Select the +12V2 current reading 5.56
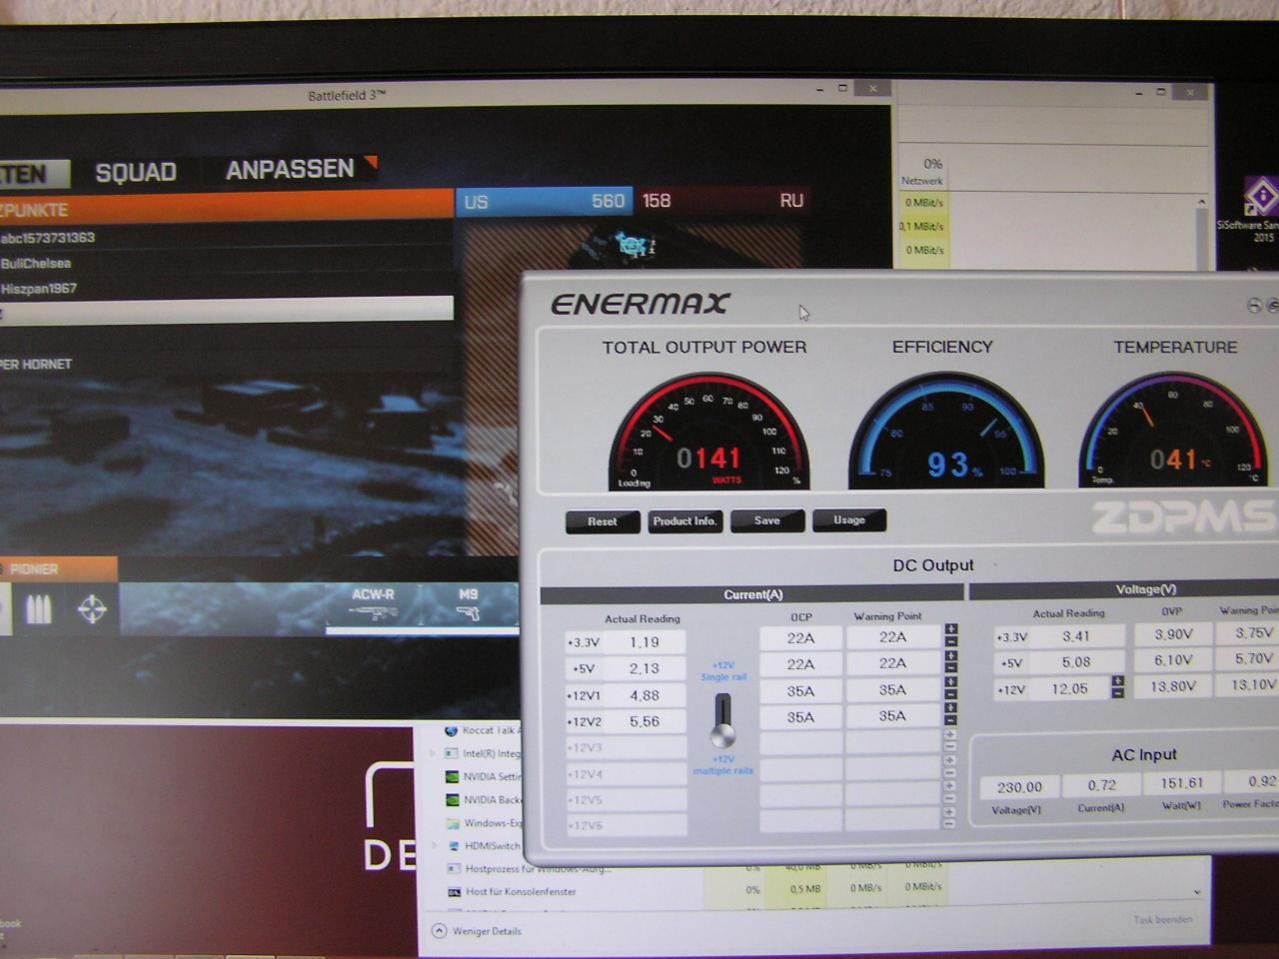 tap(643, 721)
